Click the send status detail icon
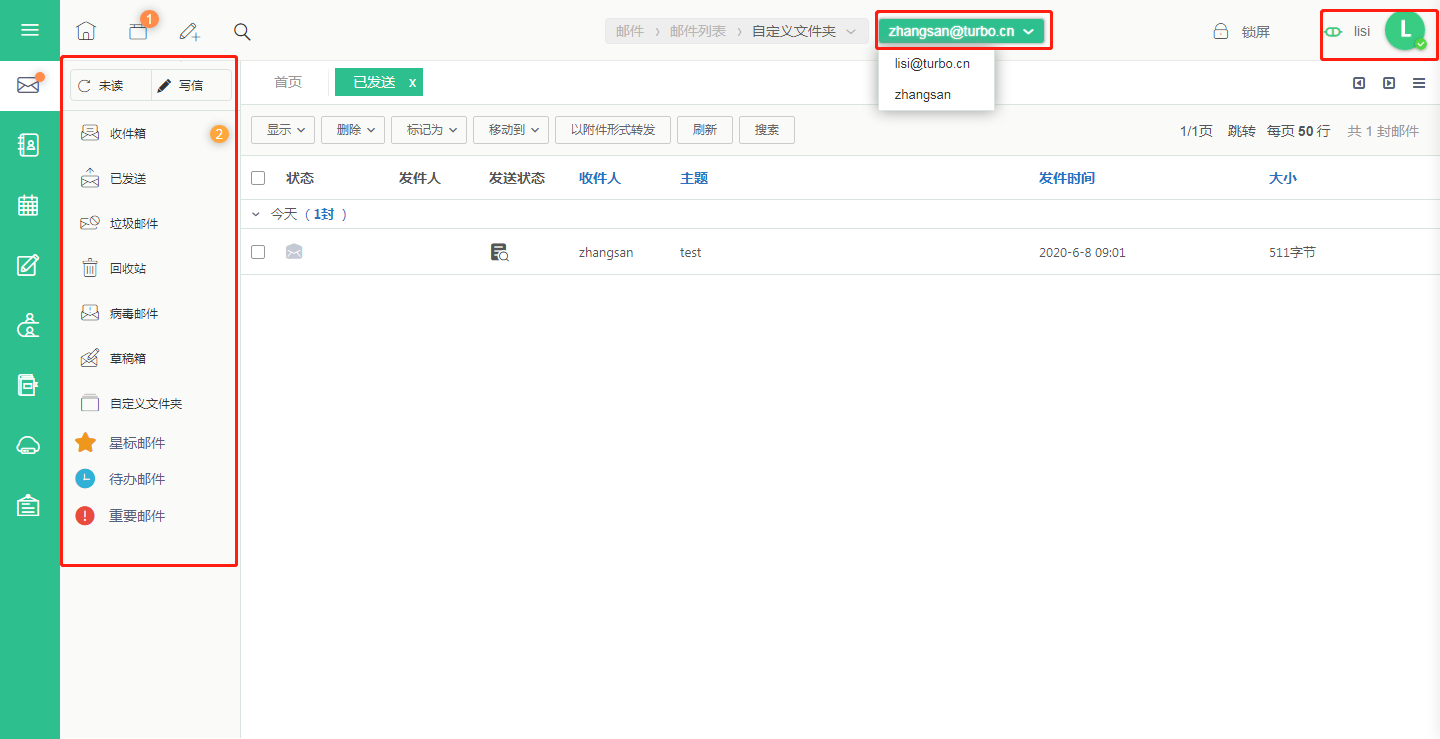The image size is (1440, 739). (x=499, y=252)
